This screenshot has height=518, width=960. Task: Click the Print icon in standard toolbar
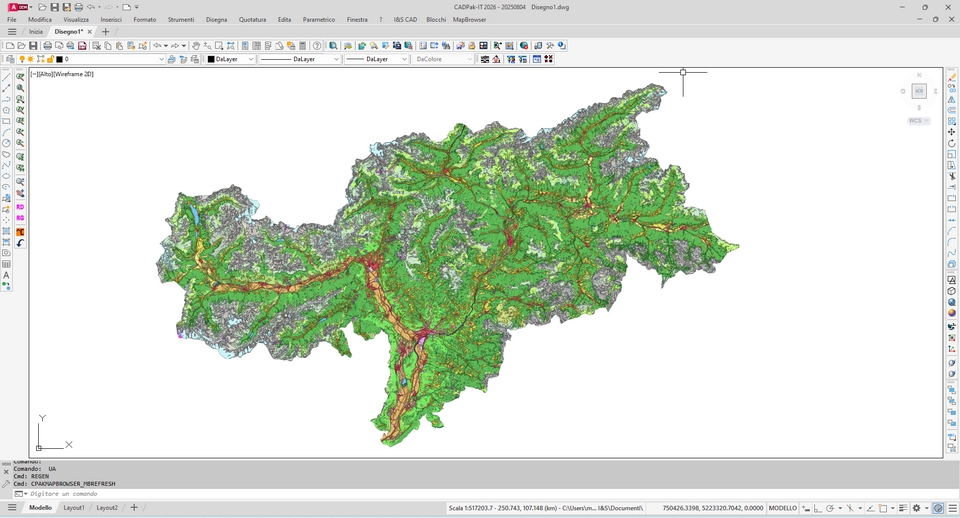47,45
